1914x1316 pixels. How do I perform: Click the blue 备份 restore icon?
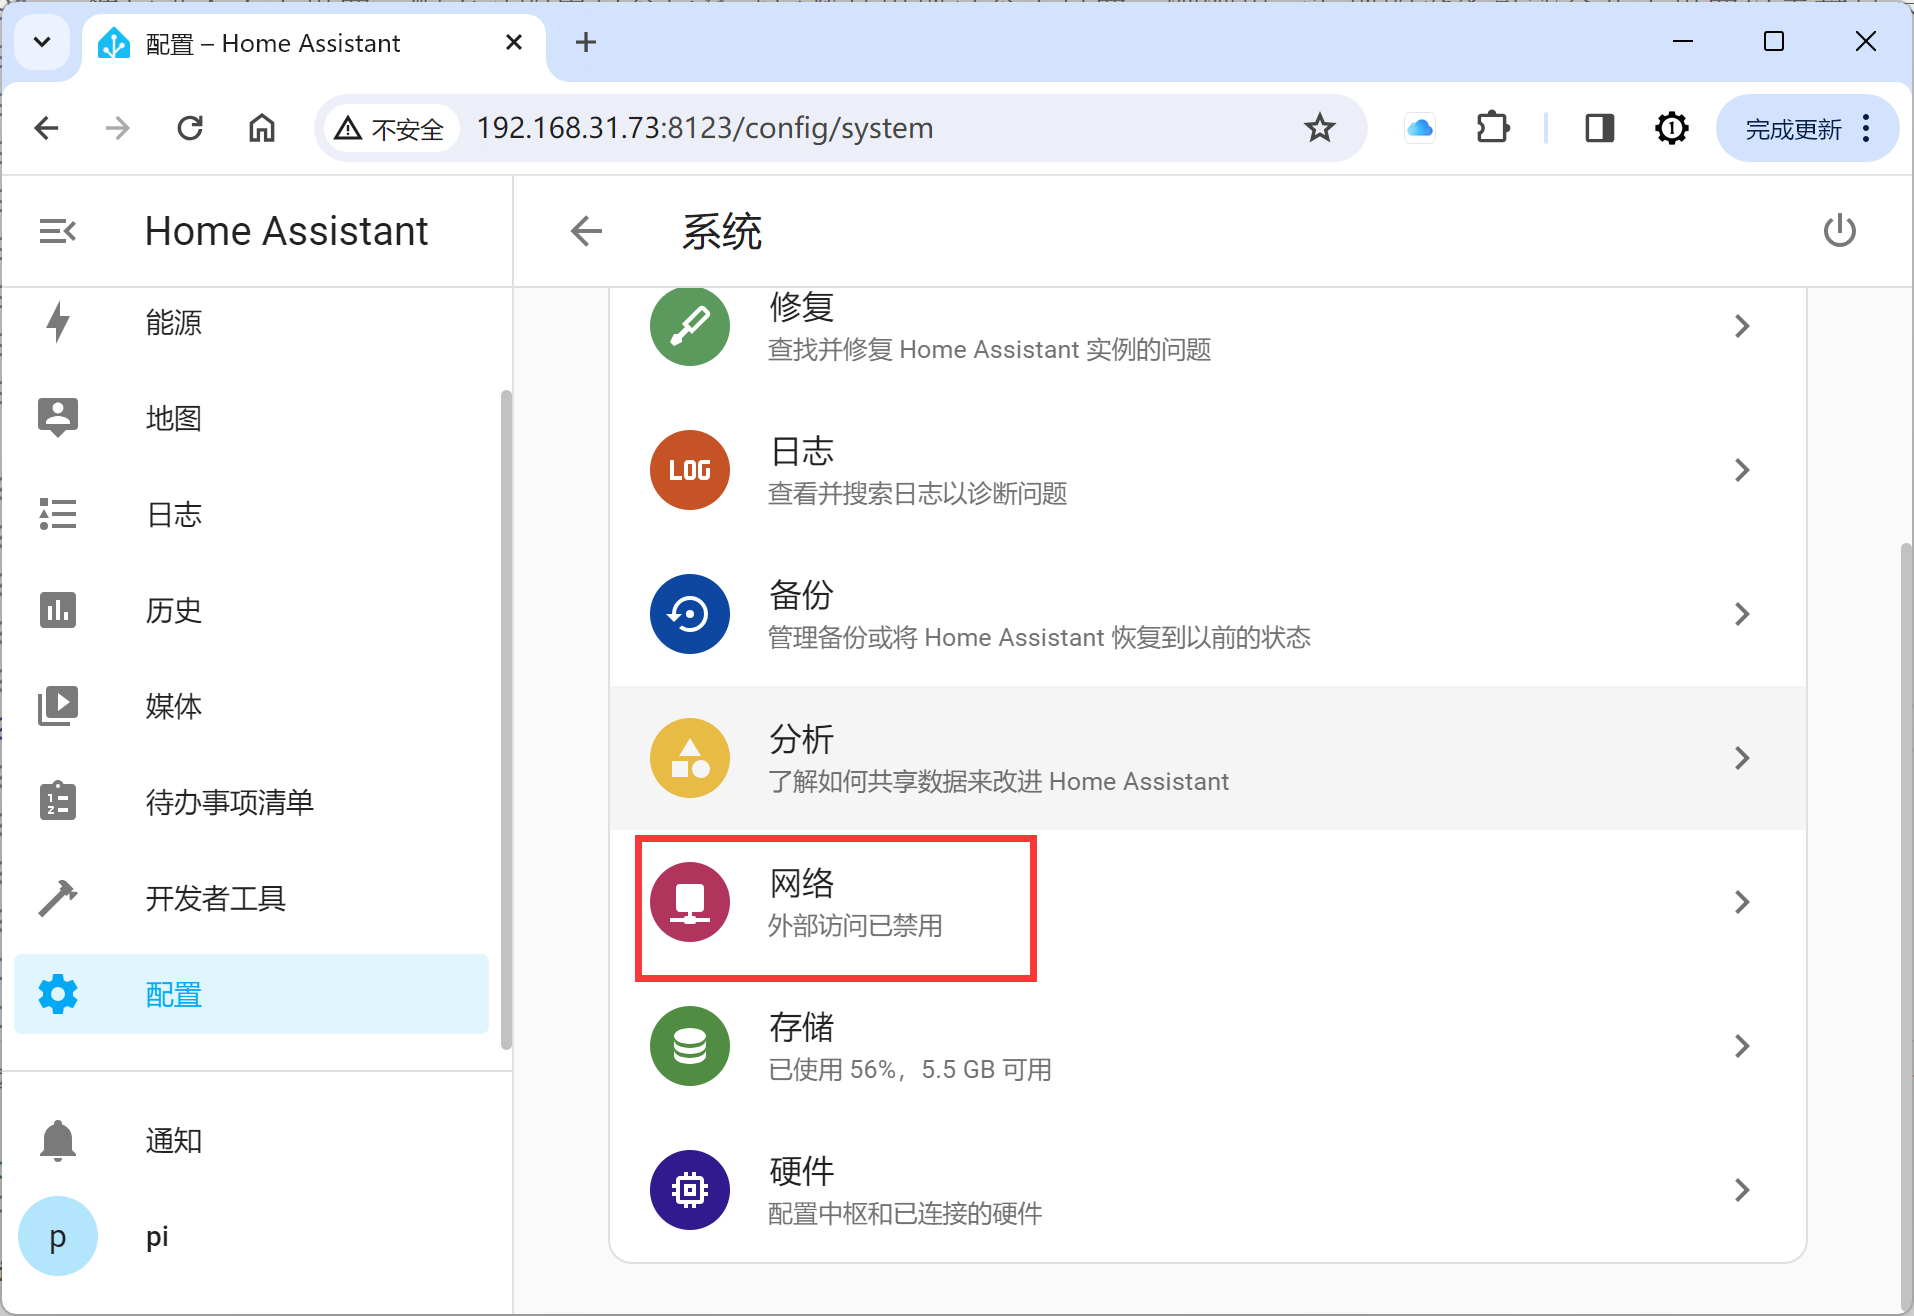690,614
